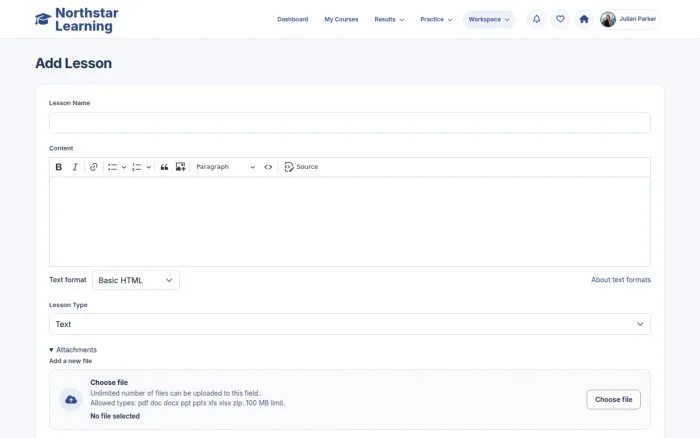Open favorites with the heart icon
The image size is (700, 438).
tap(560, 19)
